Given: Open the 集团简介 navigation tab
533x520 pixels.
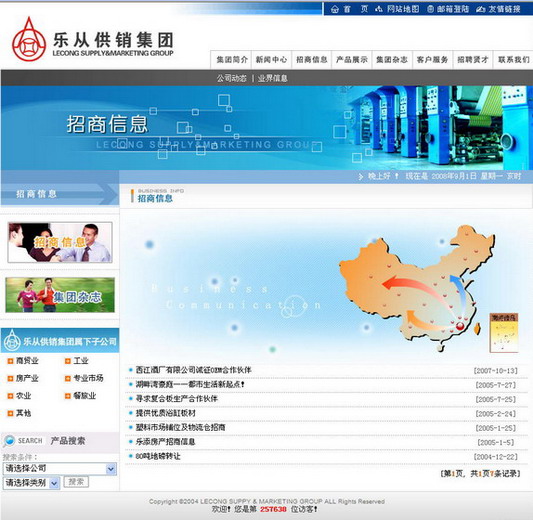Looking at the screenshot, I should point(232,60).
